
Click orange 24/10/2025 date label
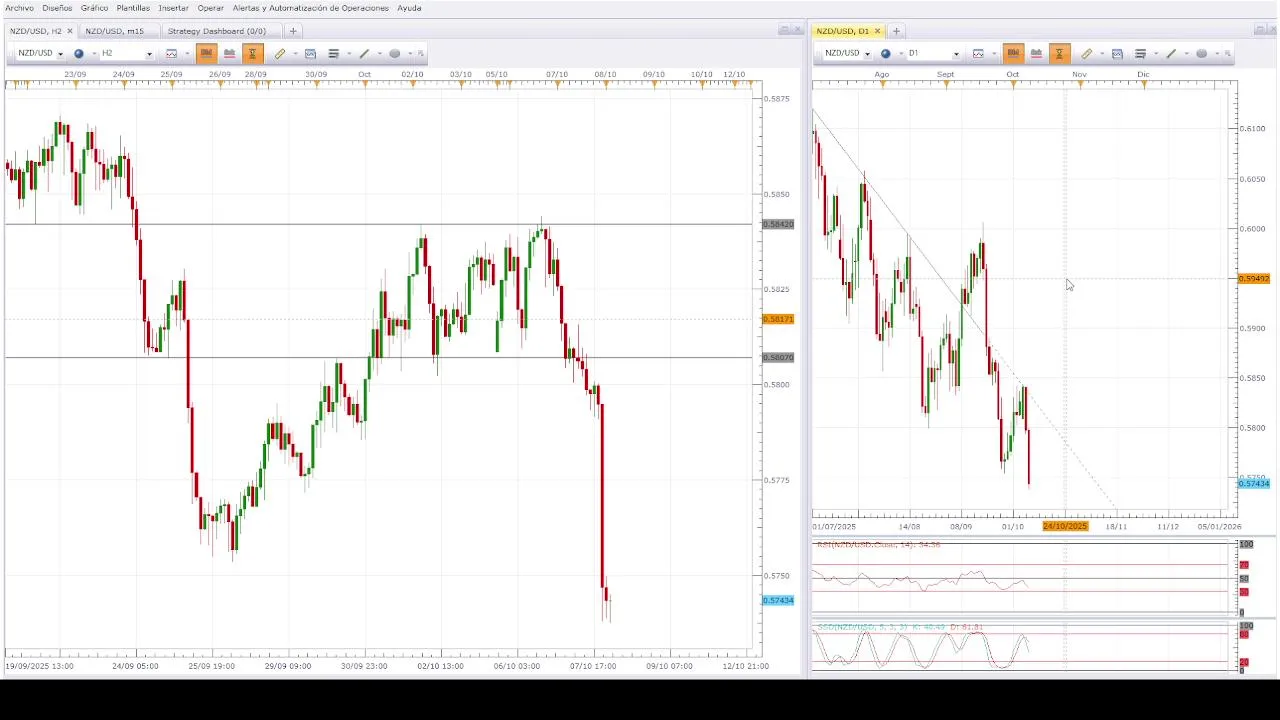pos(1065,526)
